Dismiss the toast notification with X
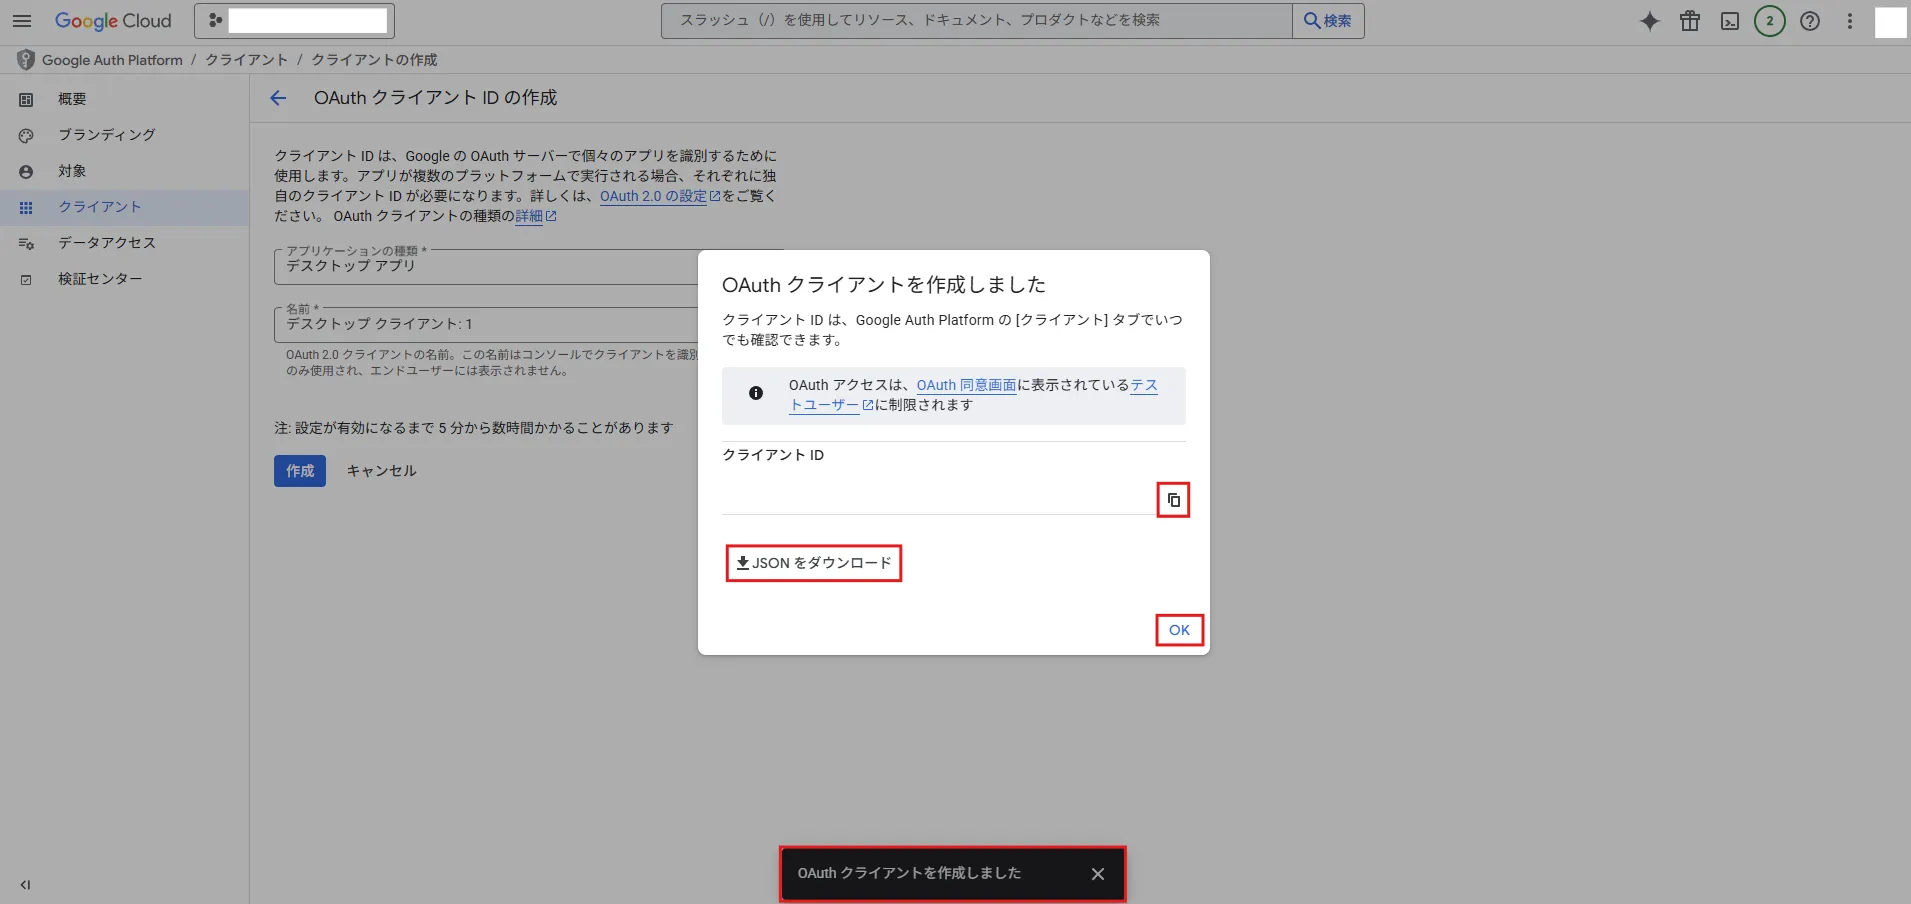 point(1098,874)
